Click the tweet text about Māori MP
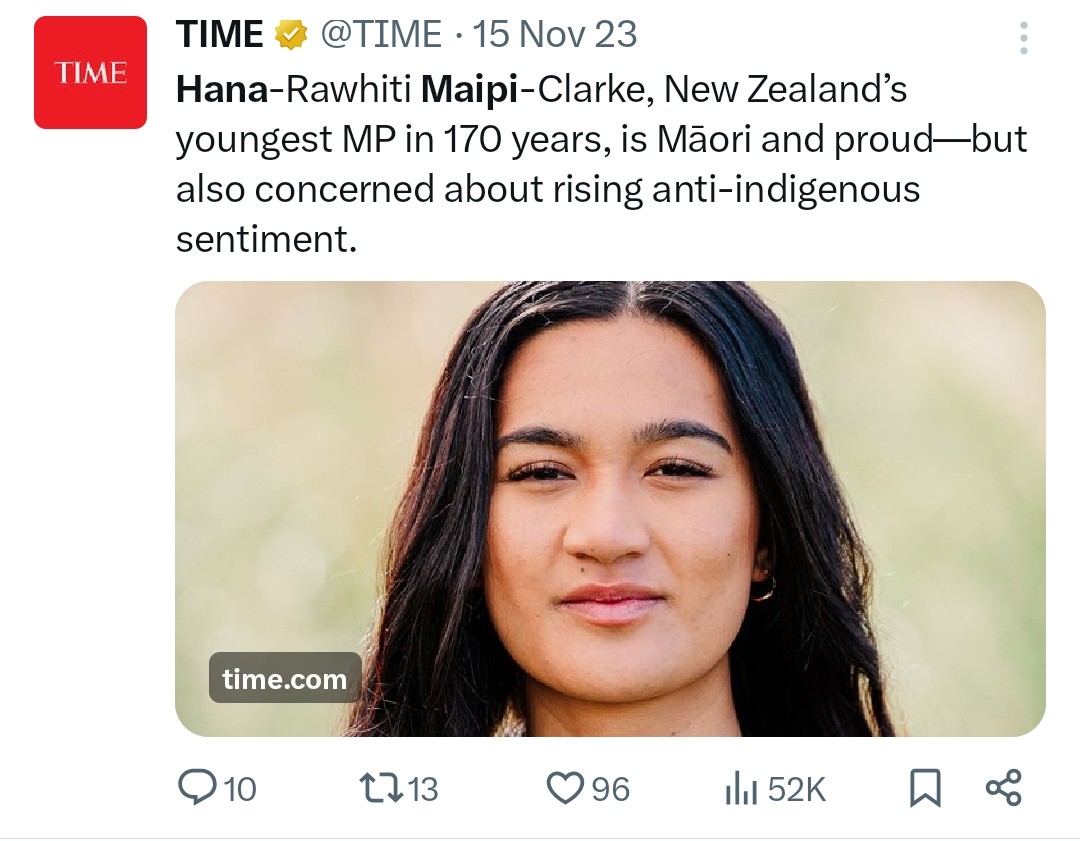 600,165
